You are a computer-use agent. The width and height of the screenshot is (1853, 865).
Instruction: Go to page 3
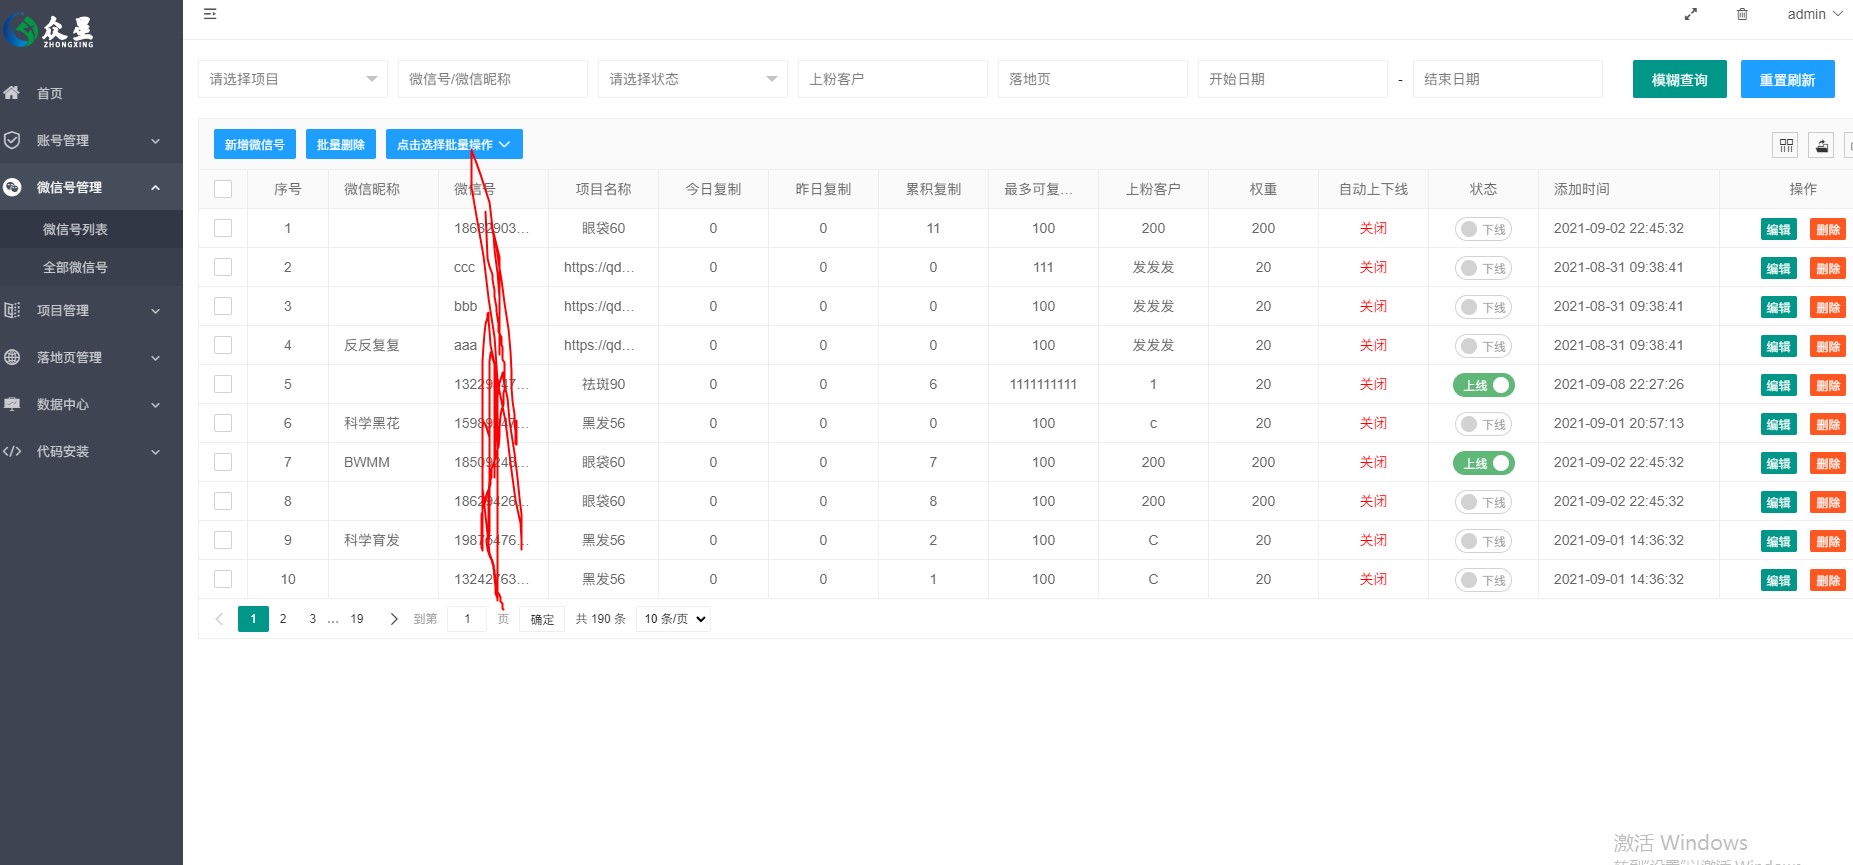click(x=312, y=619)
